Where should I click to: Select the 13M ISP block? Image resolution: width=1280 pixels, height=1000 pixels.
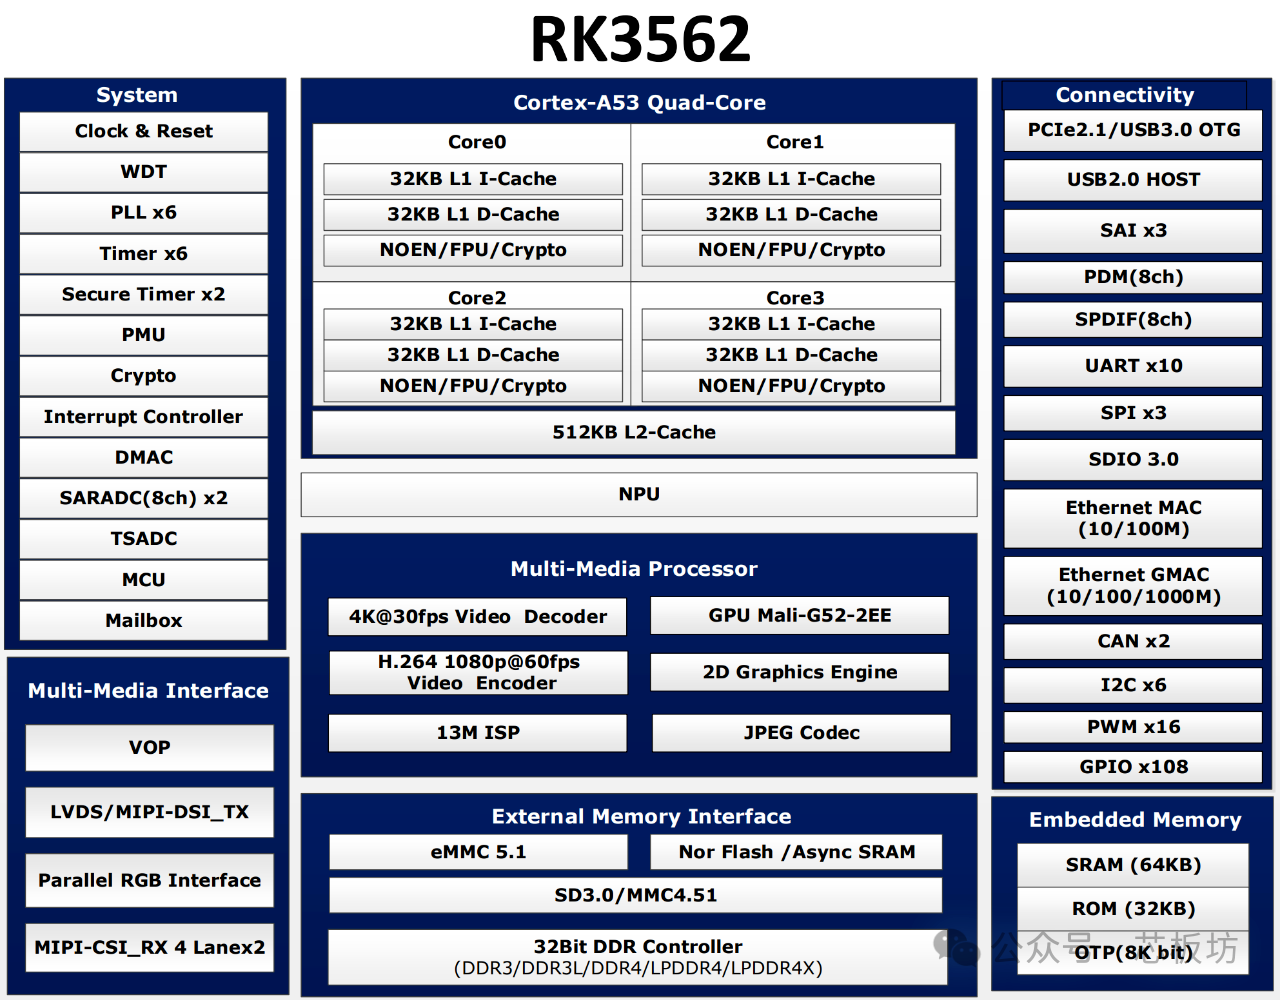[477, 733]
